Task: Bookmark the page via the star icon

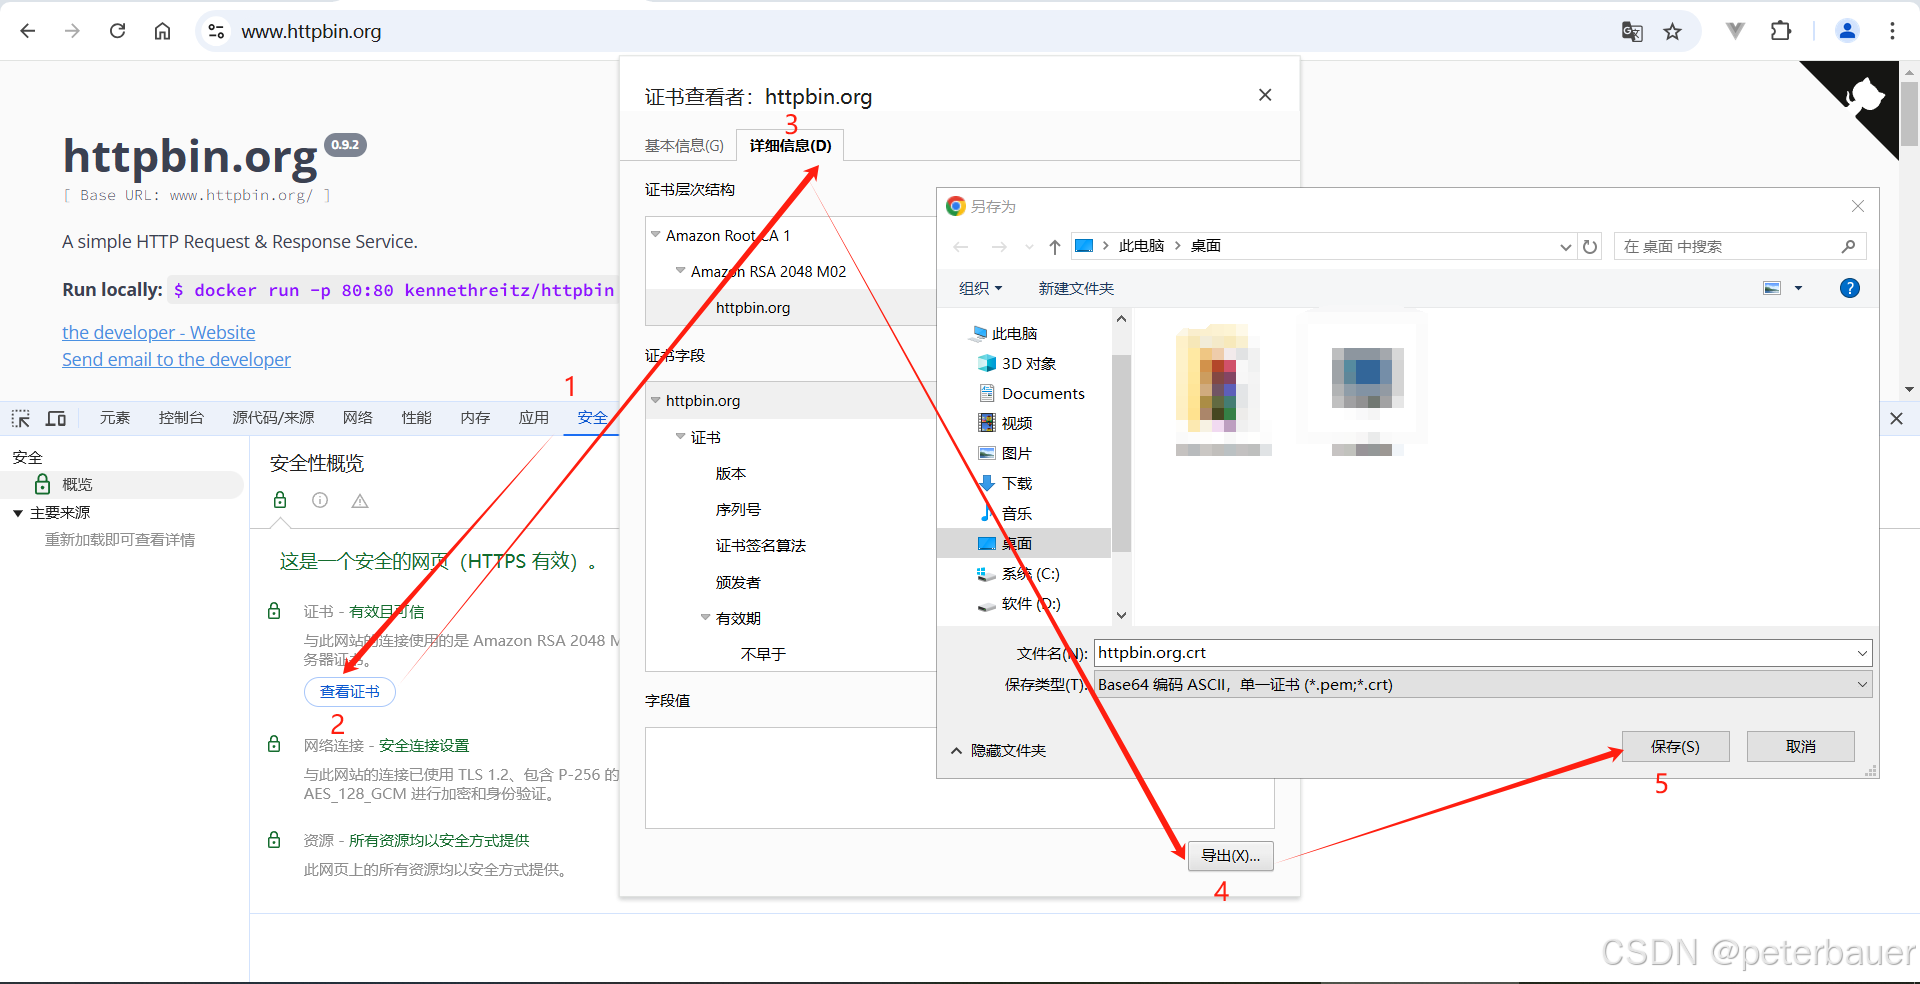Action: point(1673,31)
